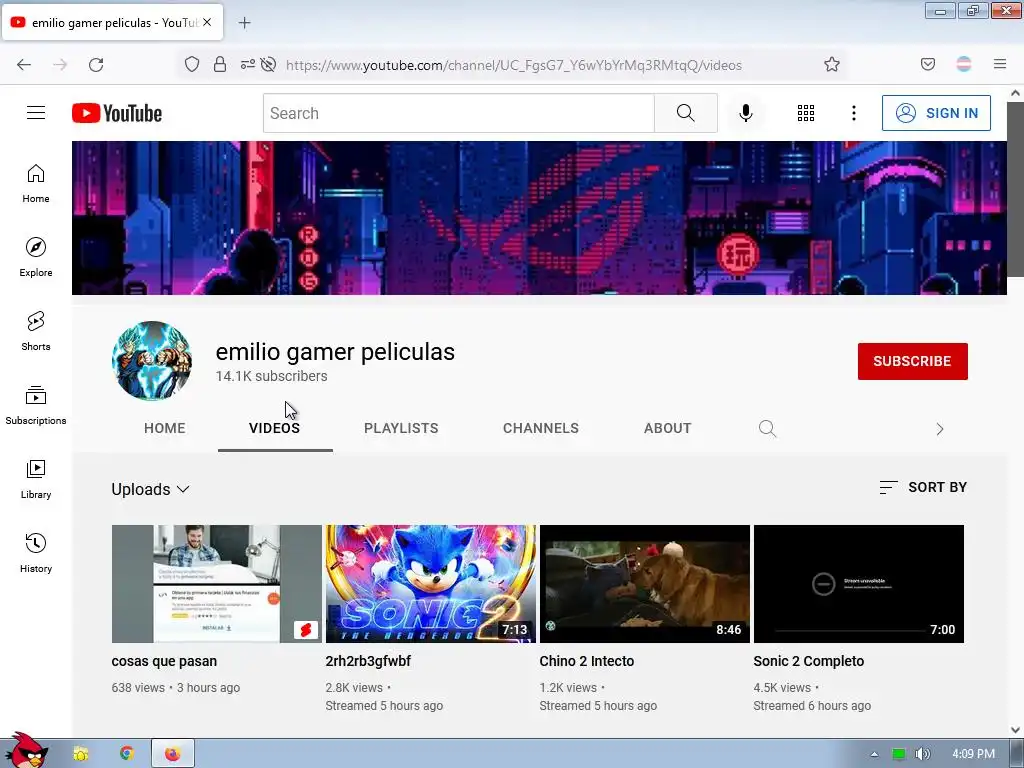Open the YouTube apps grid
1024x768 pixels.
[x=806, y=113]
